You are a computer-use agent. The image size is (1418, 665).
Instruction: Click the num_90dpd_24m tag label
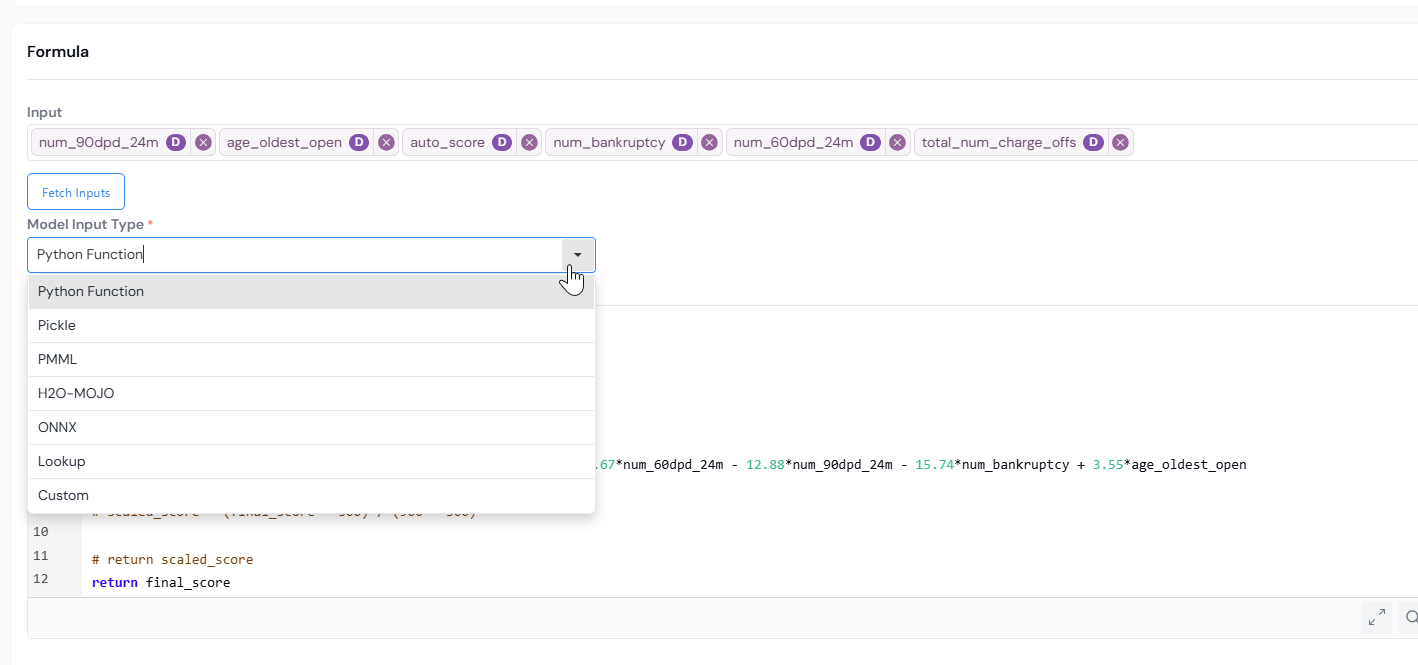click(99, 143)
